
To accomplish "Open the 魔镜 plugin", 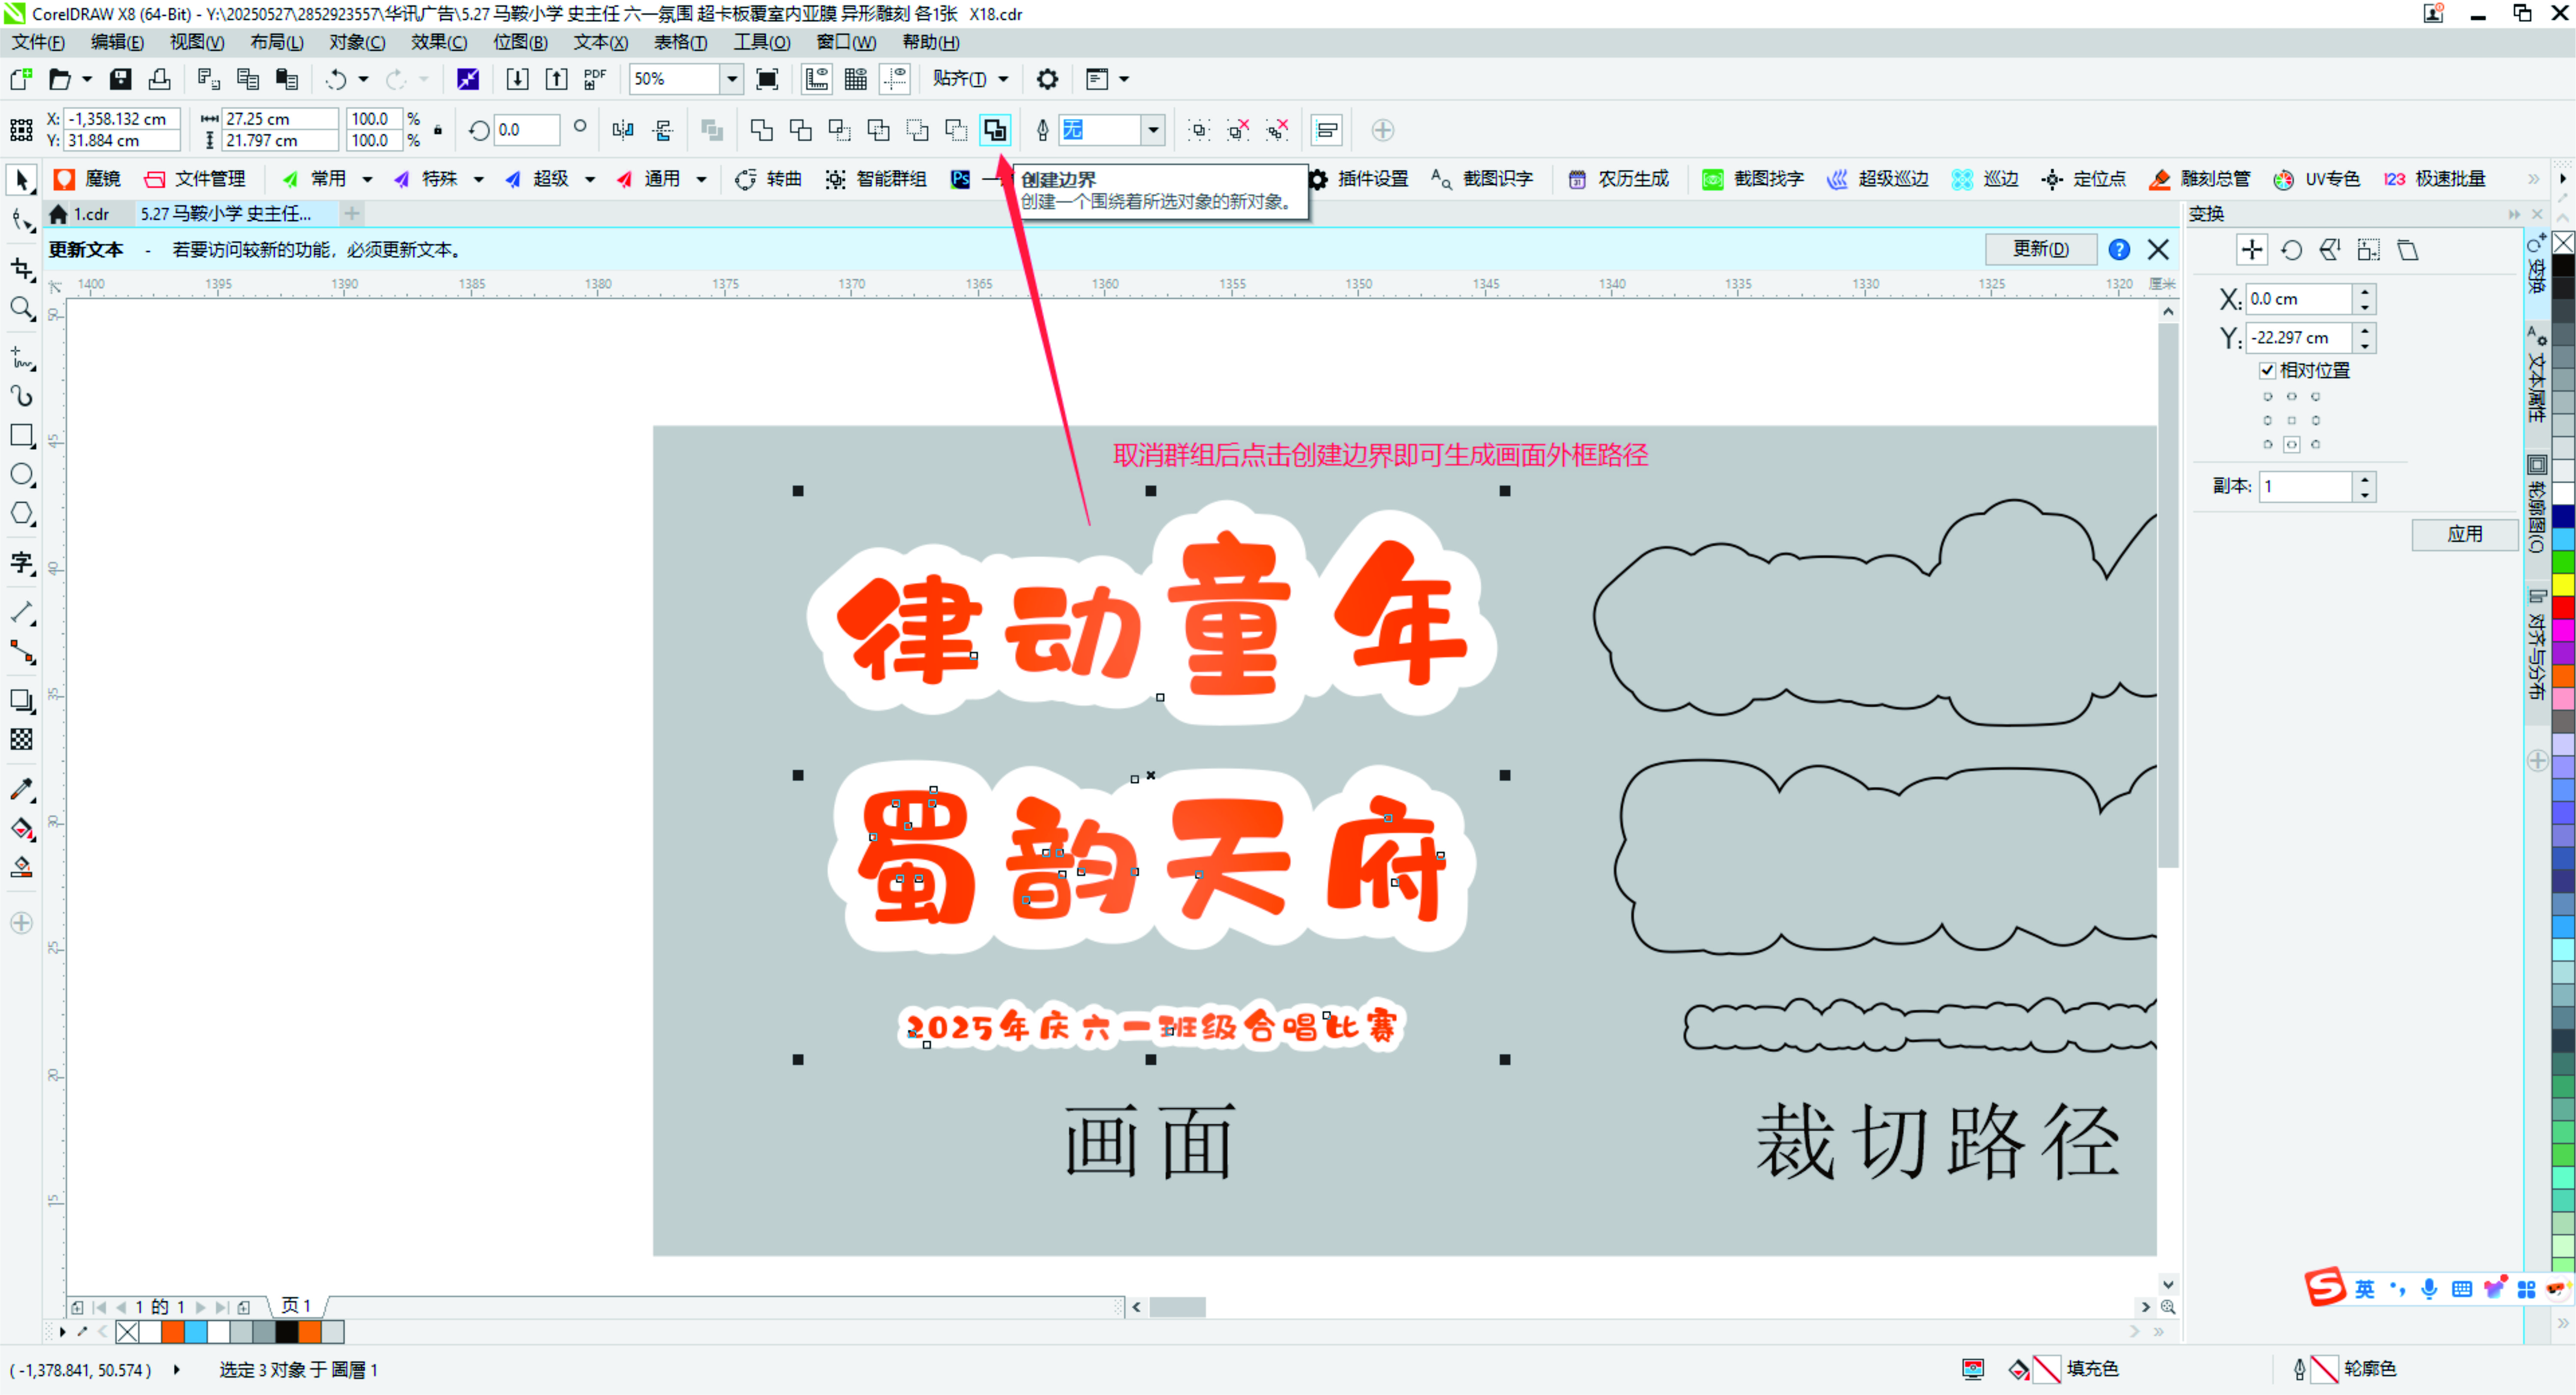I will 87,179.
